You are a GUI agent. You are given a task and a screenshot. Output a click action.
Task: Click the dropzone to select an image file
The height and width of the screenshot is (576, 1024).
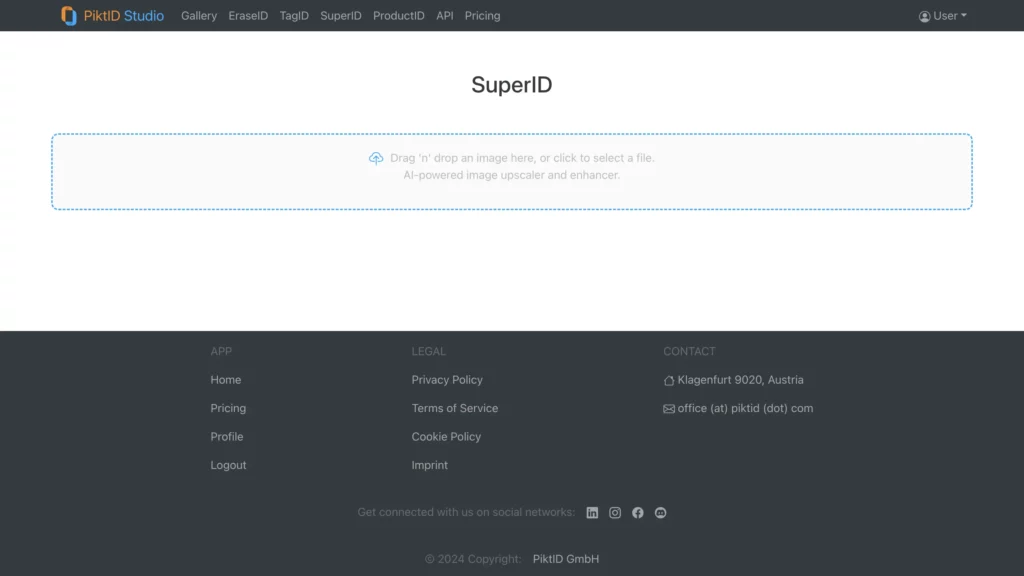coord(511,170)
